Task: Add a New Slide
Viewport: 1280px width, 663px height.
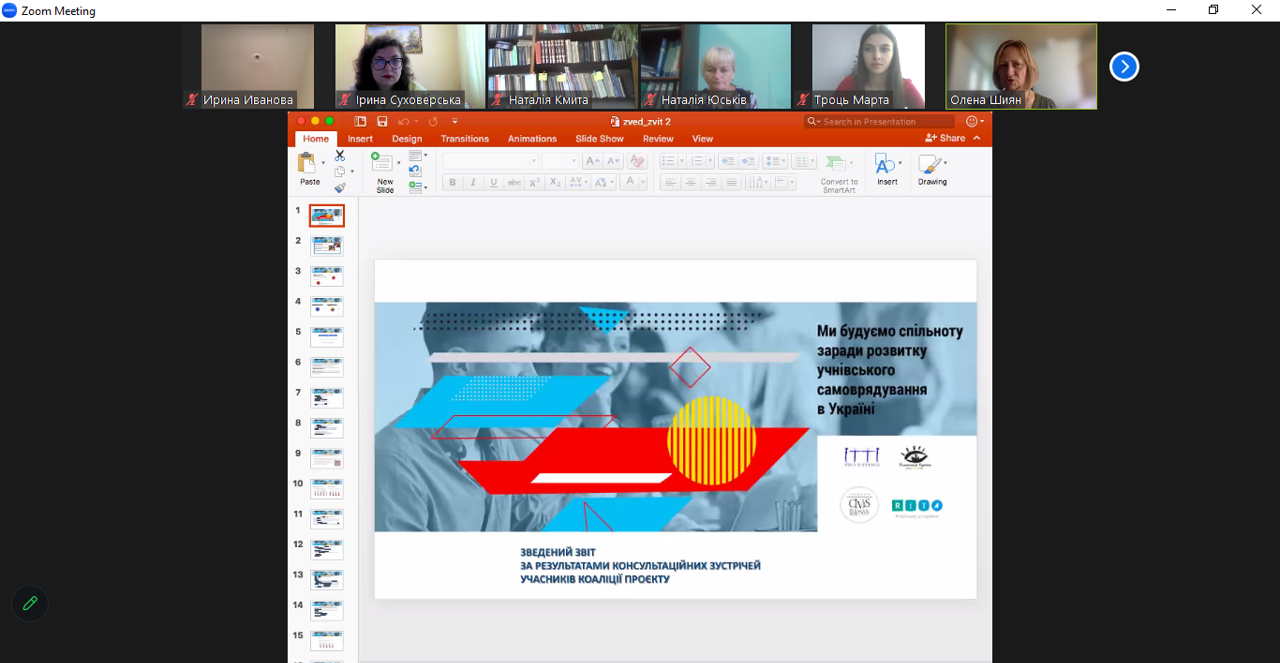Action: [383, 165]
